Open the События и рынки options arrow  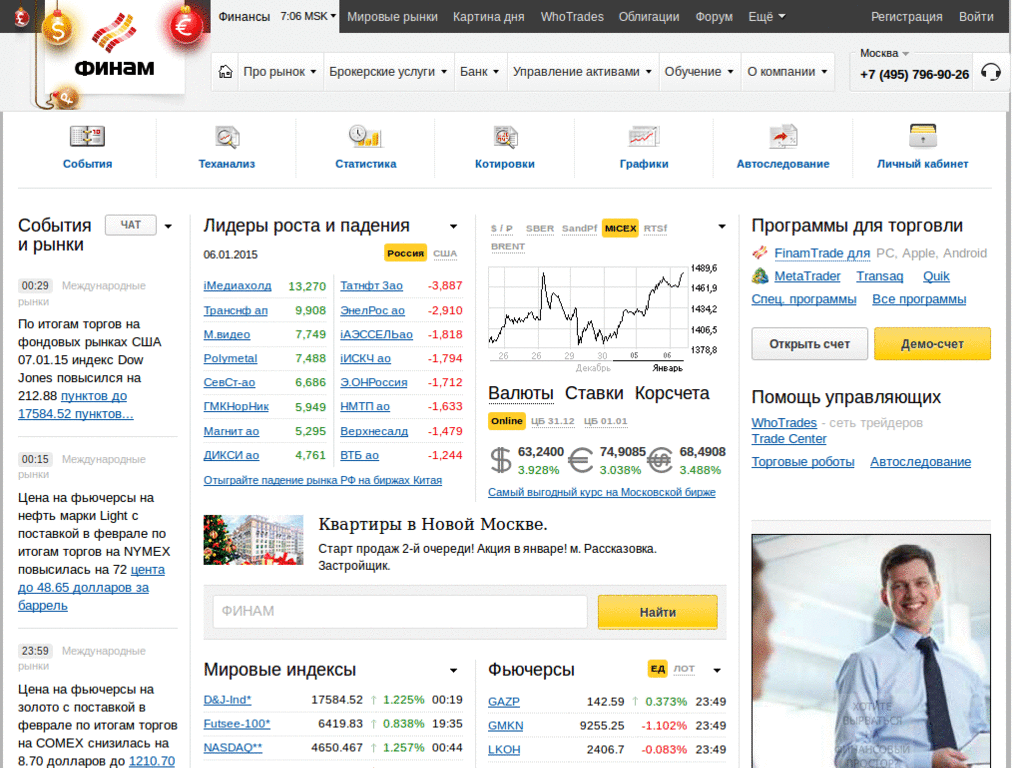tap(168, 227)
